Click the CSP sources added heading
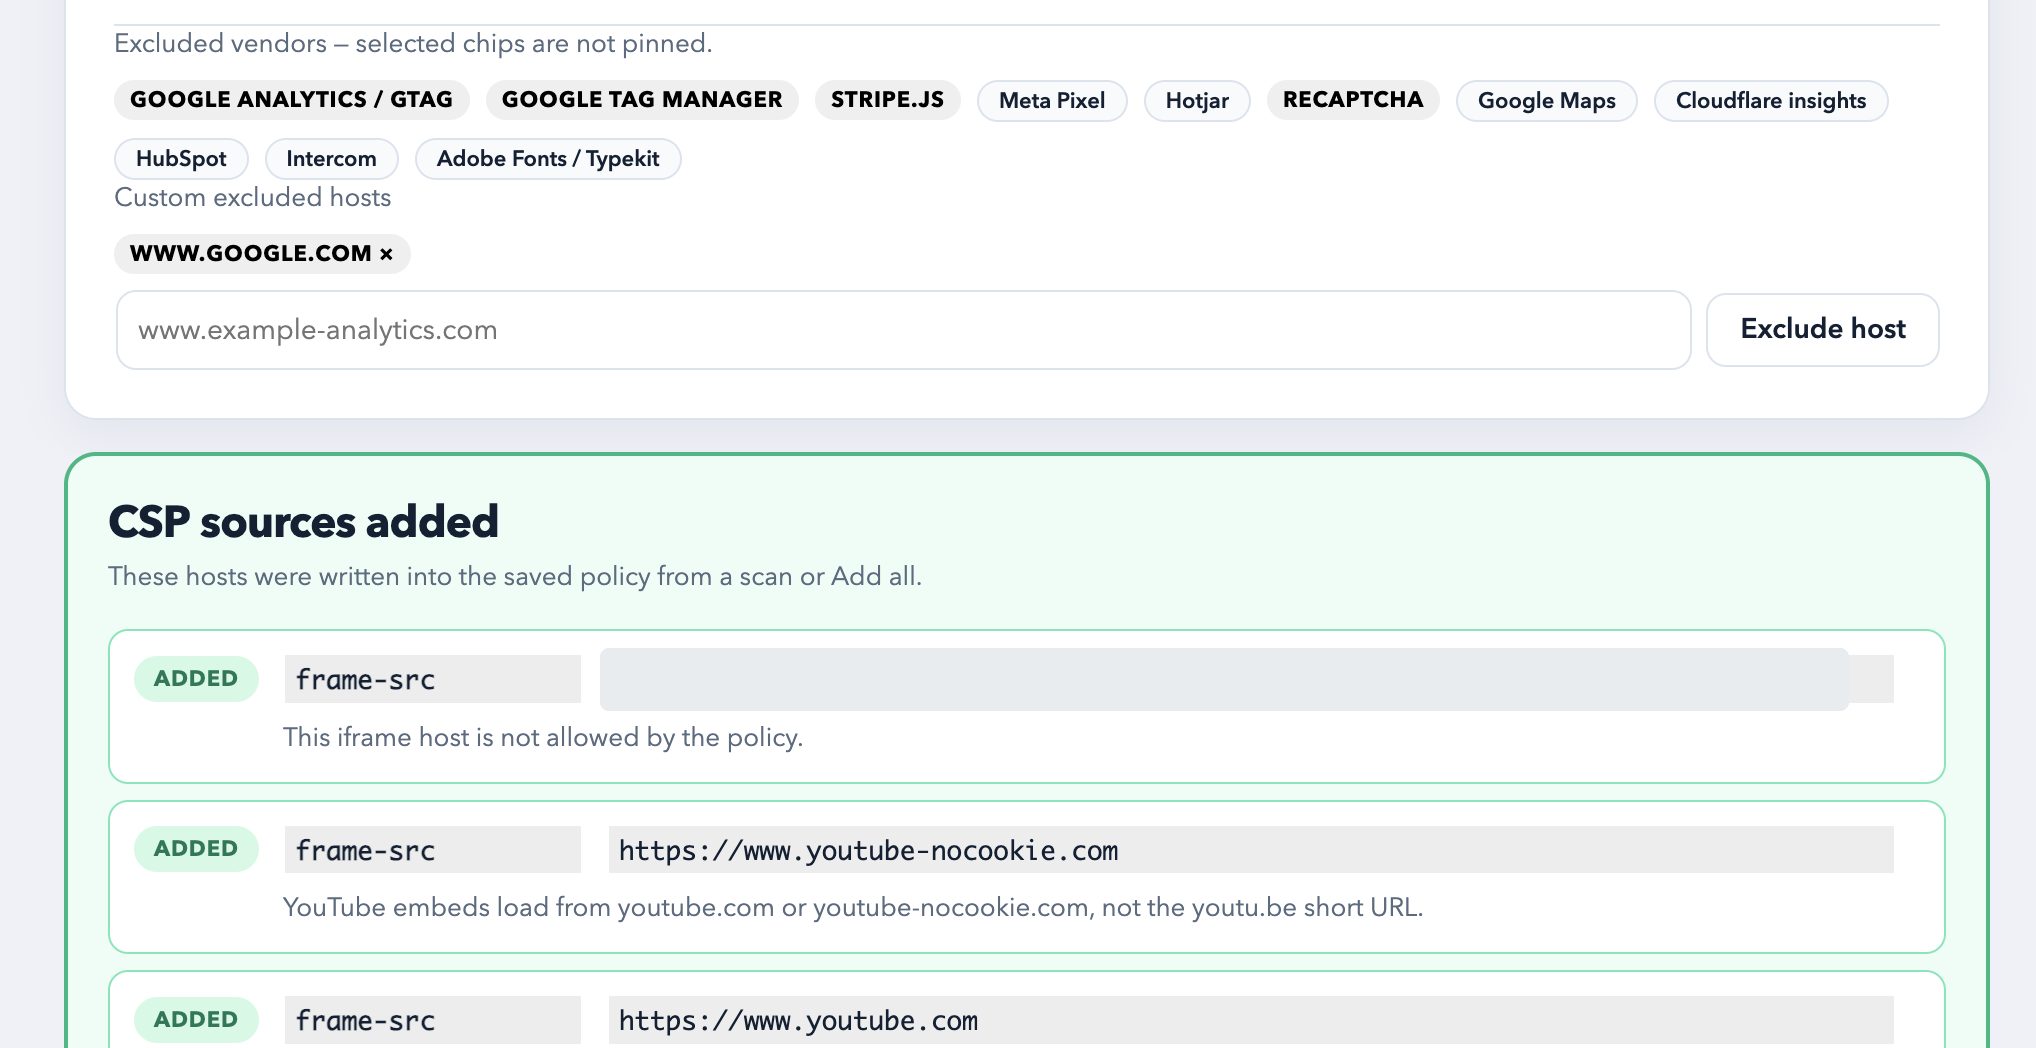Screen dimensions: 2036x1048 click(303, 522)
